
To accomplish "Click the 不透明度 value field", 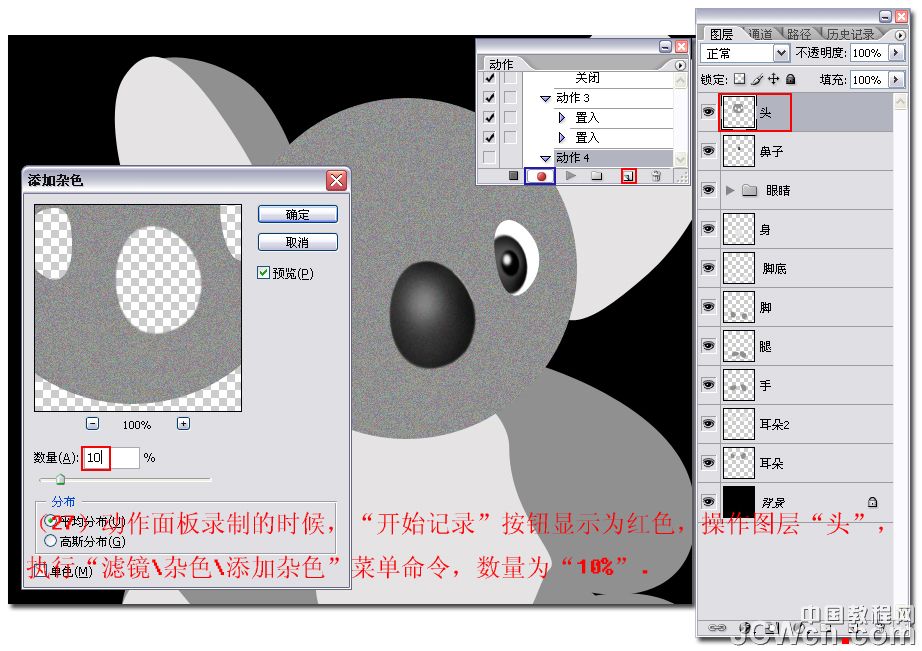I will 867,53.
